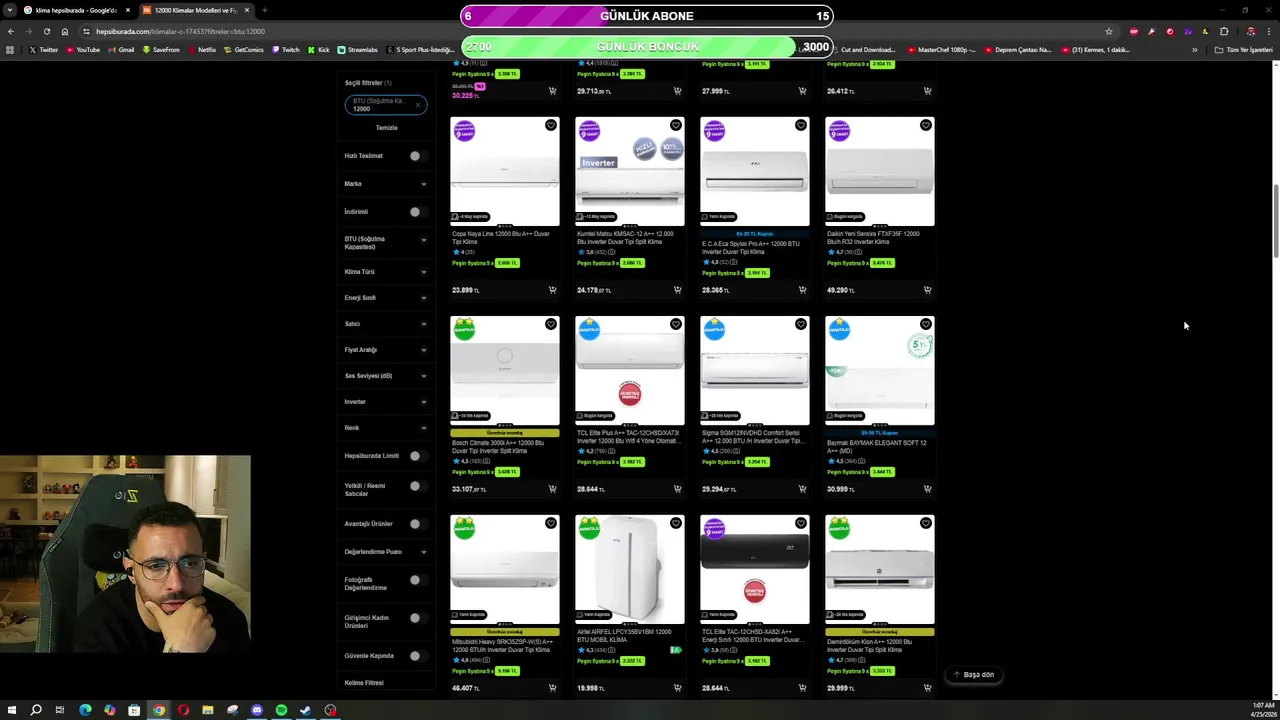Add Bosch Climate 3000i to cart
Image resolution: width=1280 pixels, height=720 pixels.
tap(552, 489)
